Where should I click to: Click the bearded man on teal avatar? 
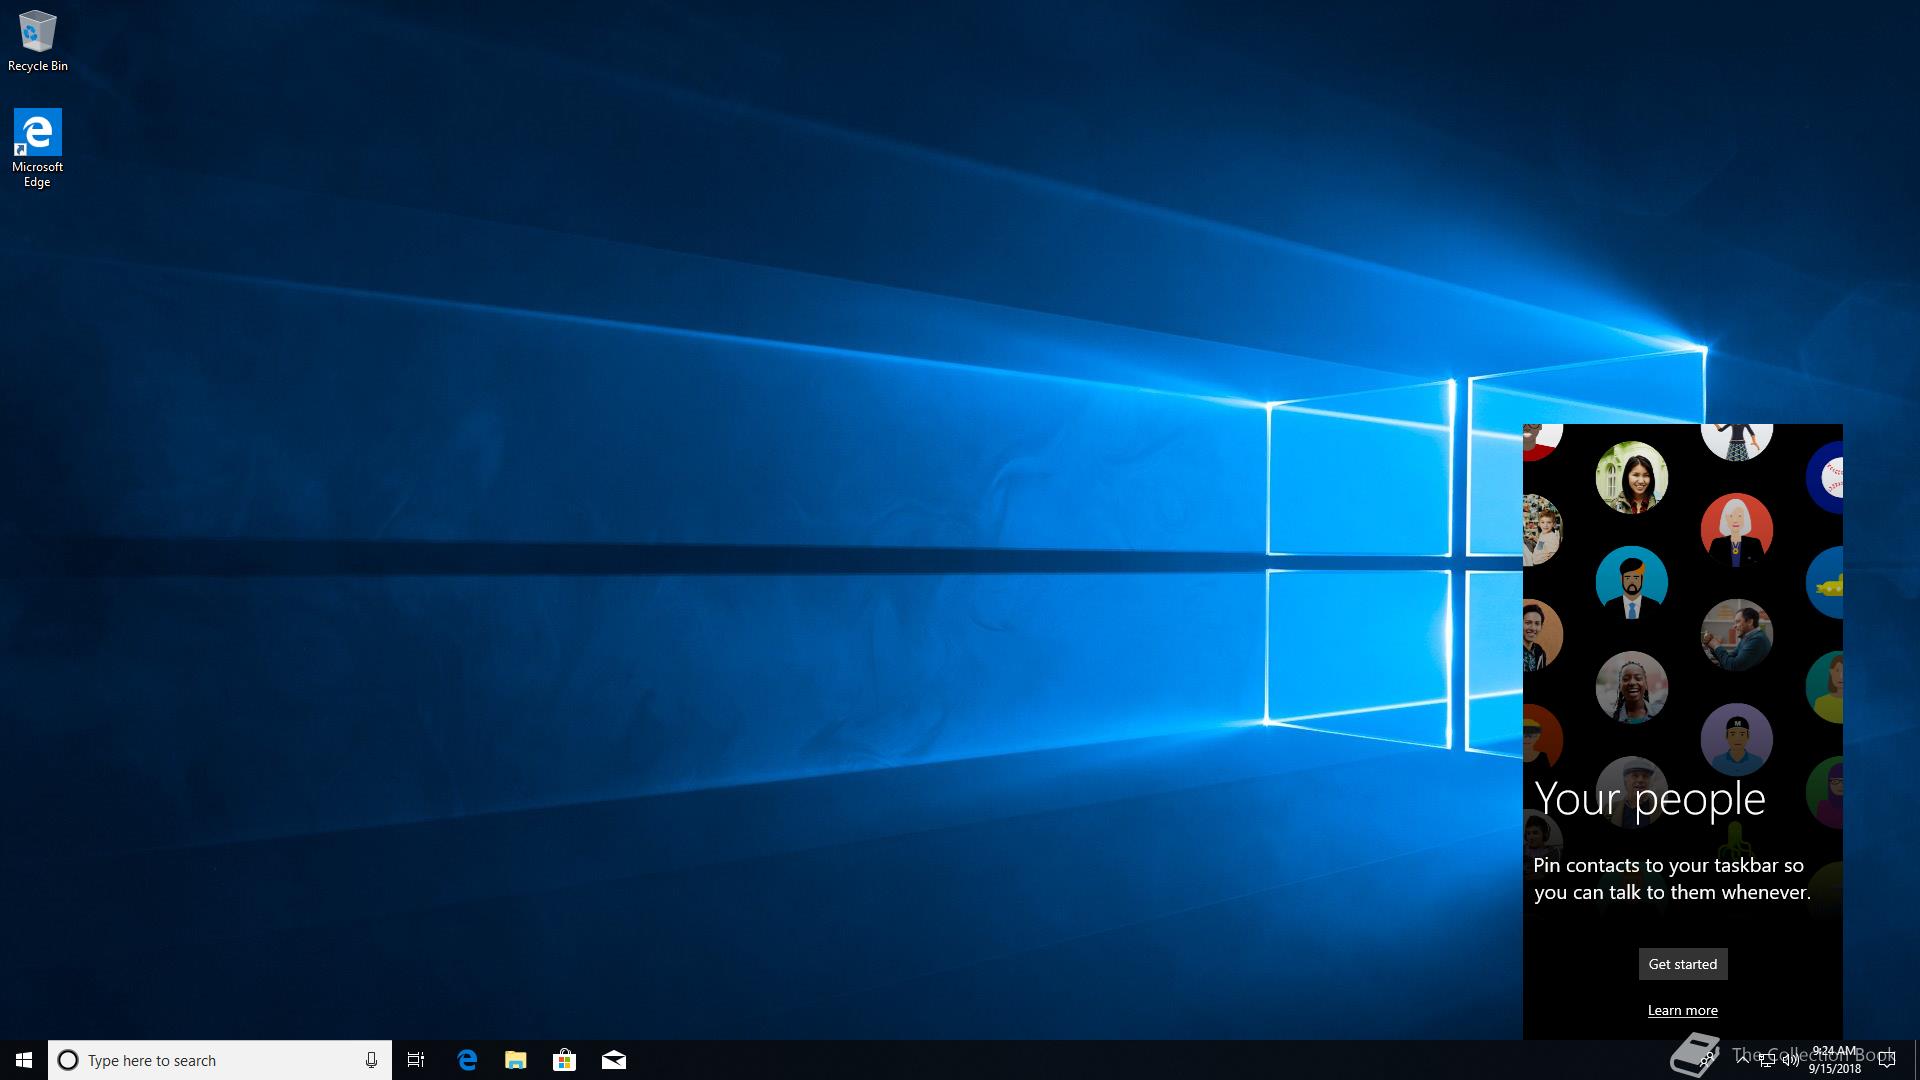point(1631,582)
